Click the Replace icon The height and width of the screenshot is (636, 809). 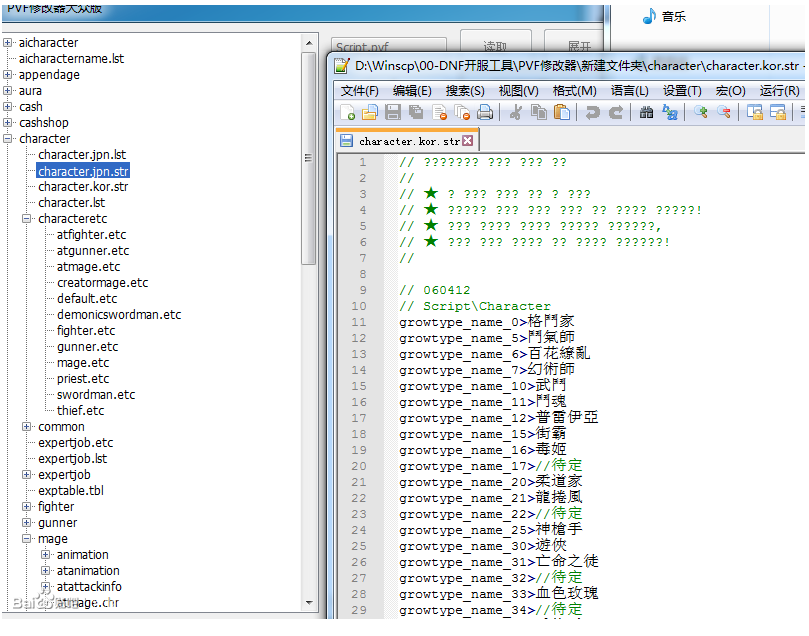point(670,112)
